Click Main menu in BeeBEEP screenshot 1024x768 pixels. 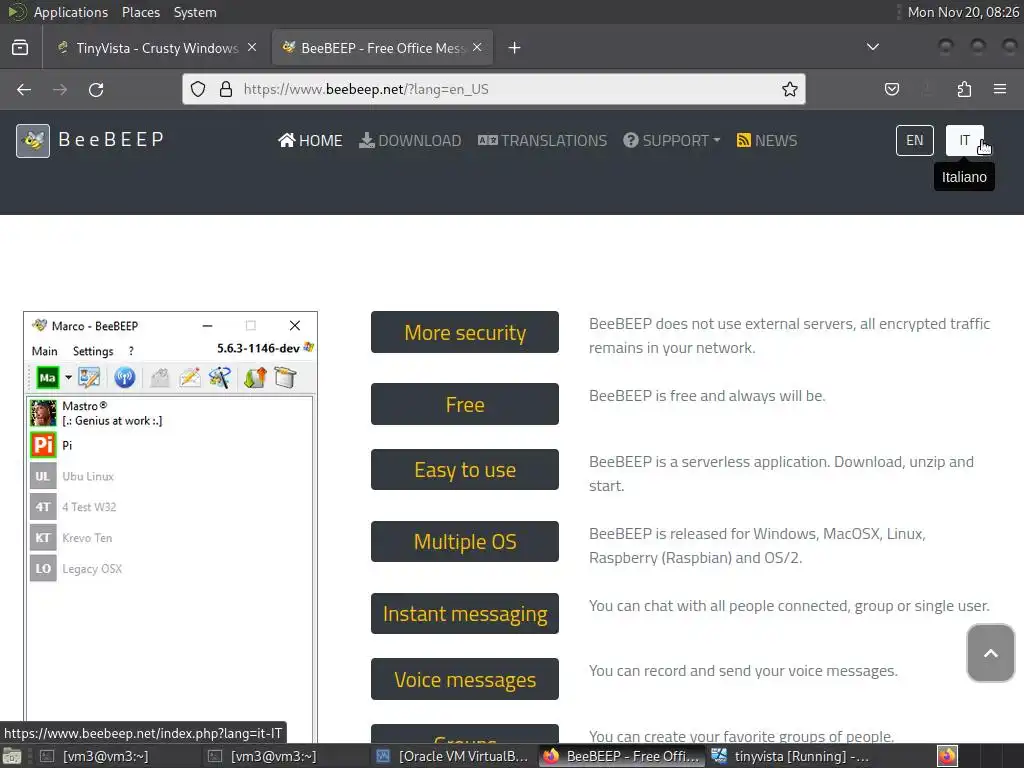(44, 351)
